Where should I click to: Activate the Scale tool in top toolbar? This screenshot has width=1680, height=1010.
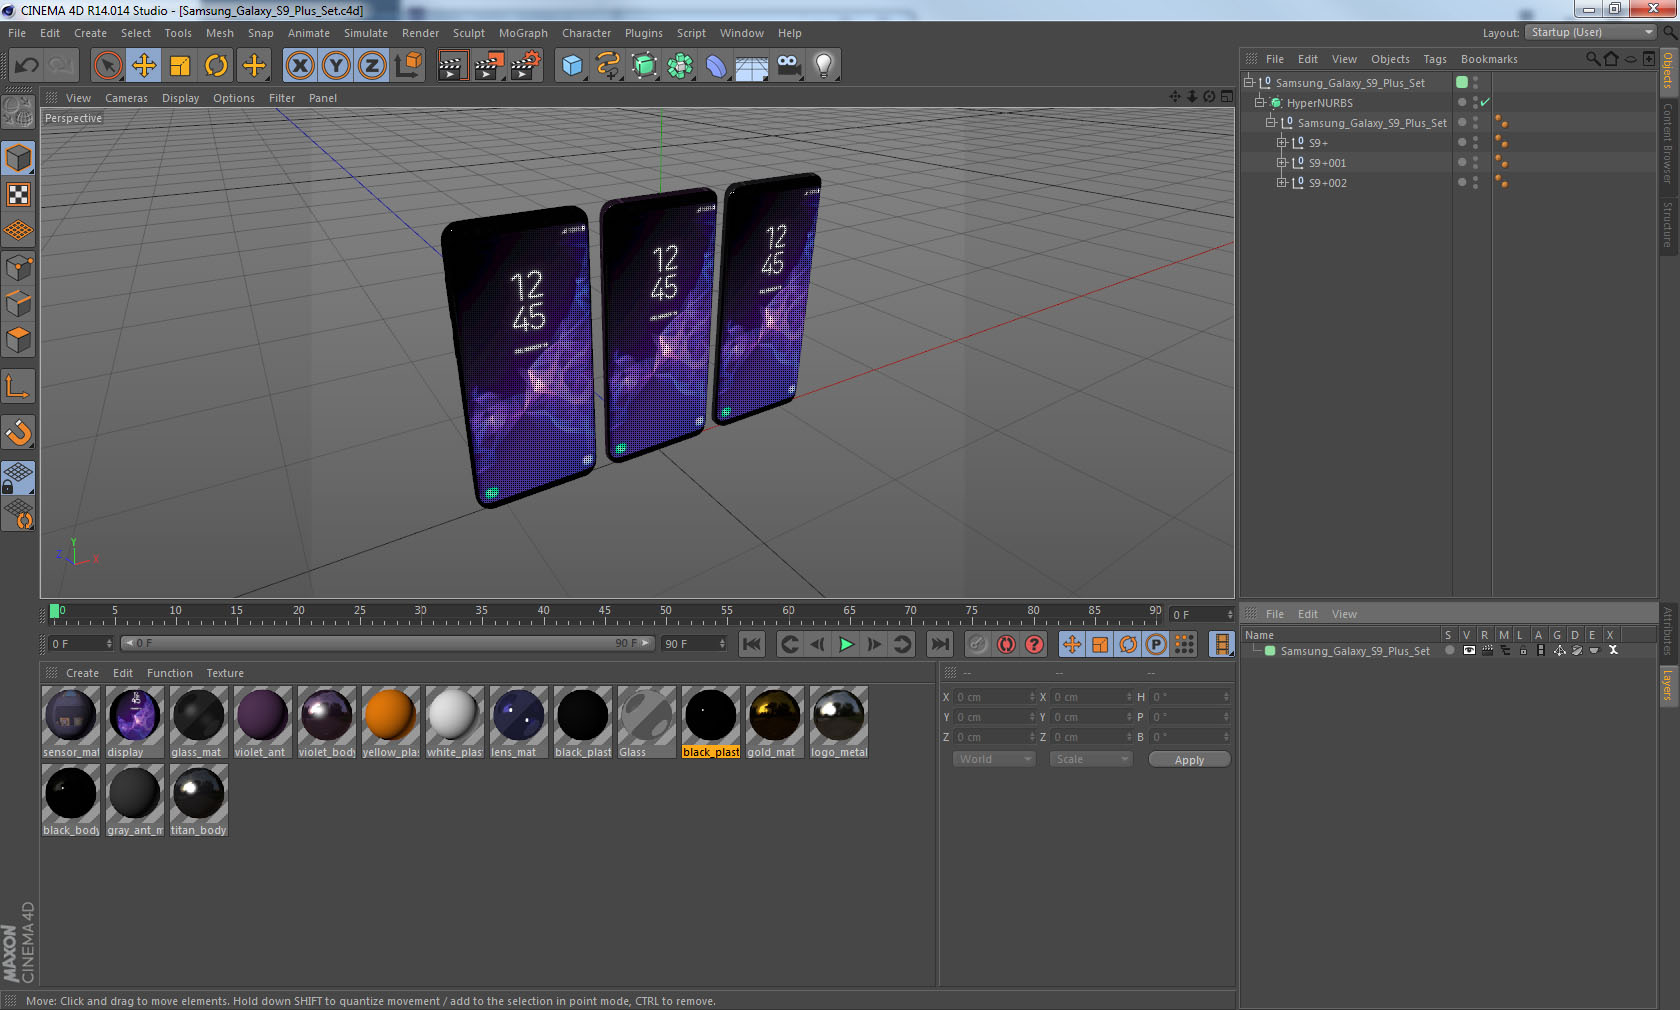point(180,66)
